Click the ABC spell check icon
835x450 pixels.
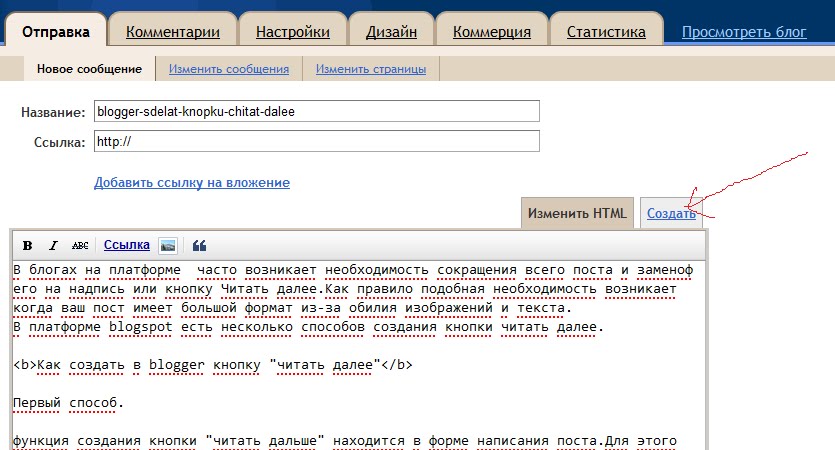80,246
